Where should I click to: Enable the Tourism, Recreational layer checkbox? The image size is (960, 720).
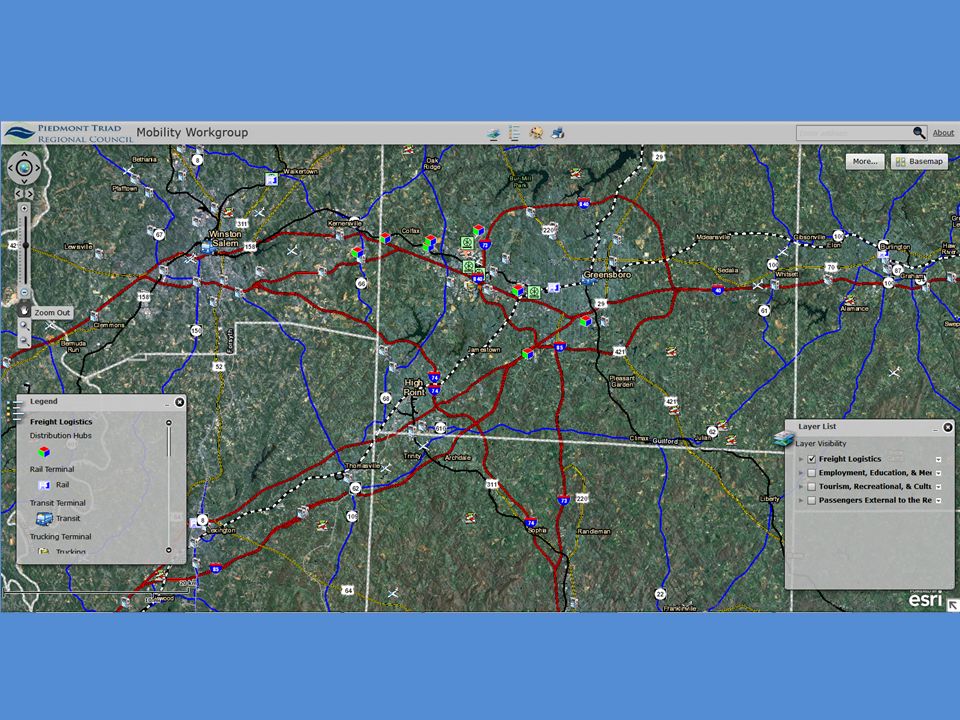coord(812,486)
